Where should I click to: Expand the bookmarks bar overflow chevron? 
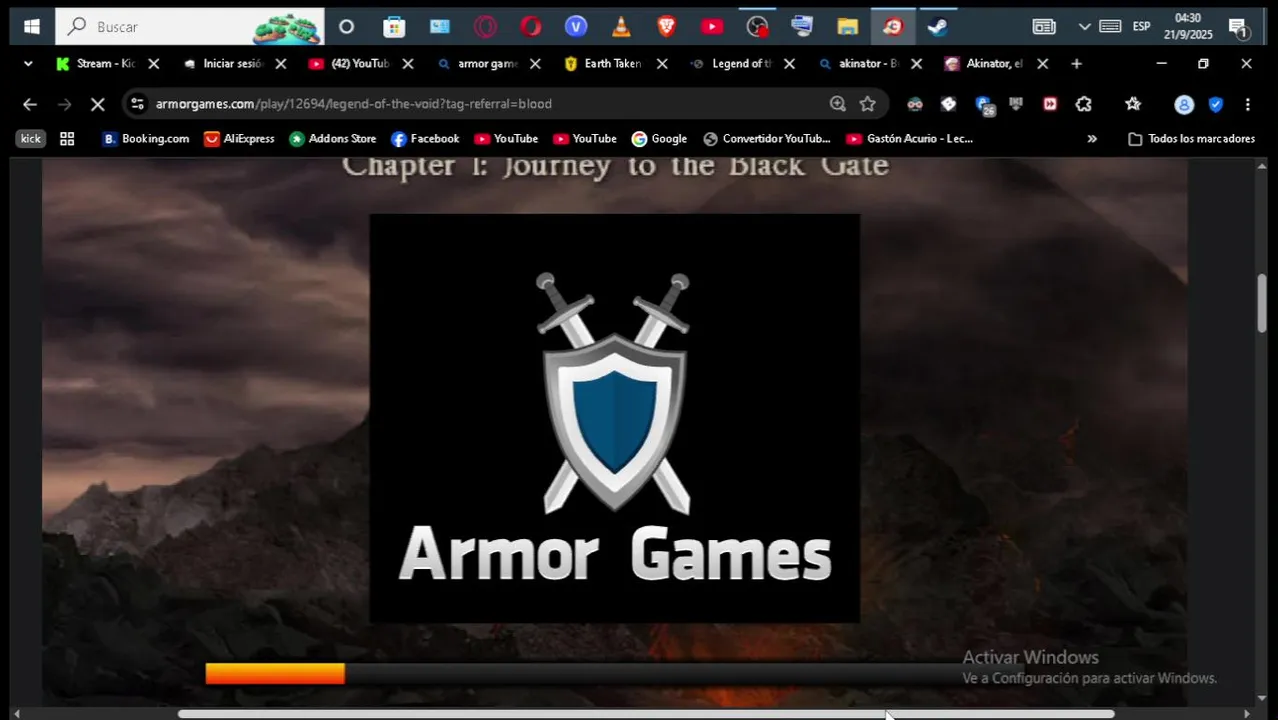[x=1092, y=139]
